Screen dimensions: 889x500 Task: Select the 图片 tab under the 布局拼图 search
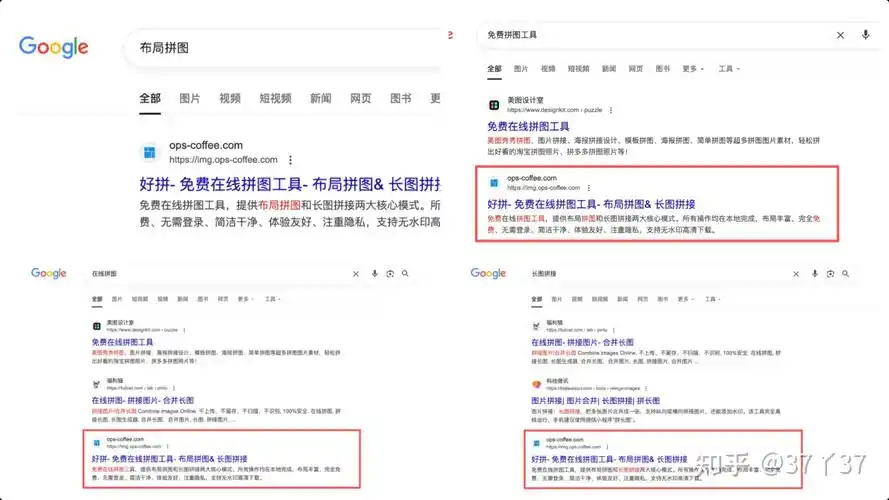coord(190,99)
